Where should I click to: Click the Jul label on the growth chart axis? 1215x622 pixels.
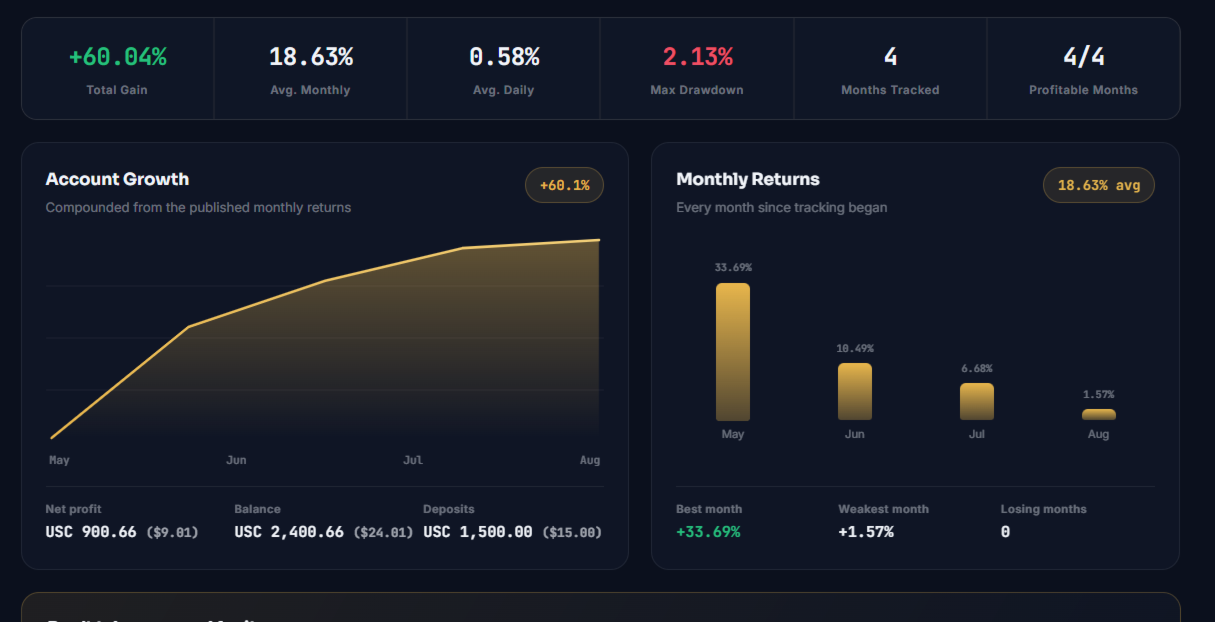coord(413,460)
